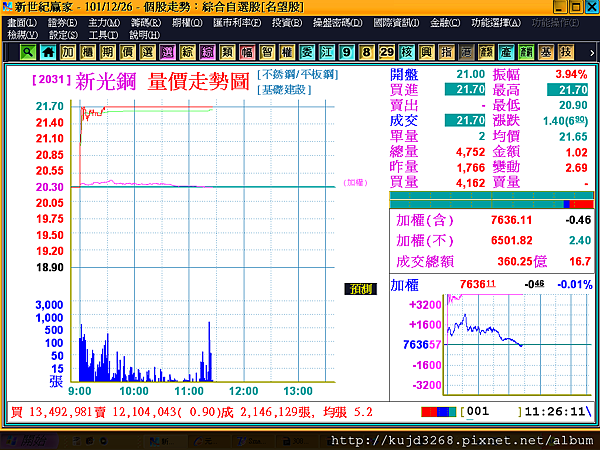The image size is (600, 450).
Task: Click the cyan 產 toolbar icon
Action: pyautogui.click(x=506, y=52)
